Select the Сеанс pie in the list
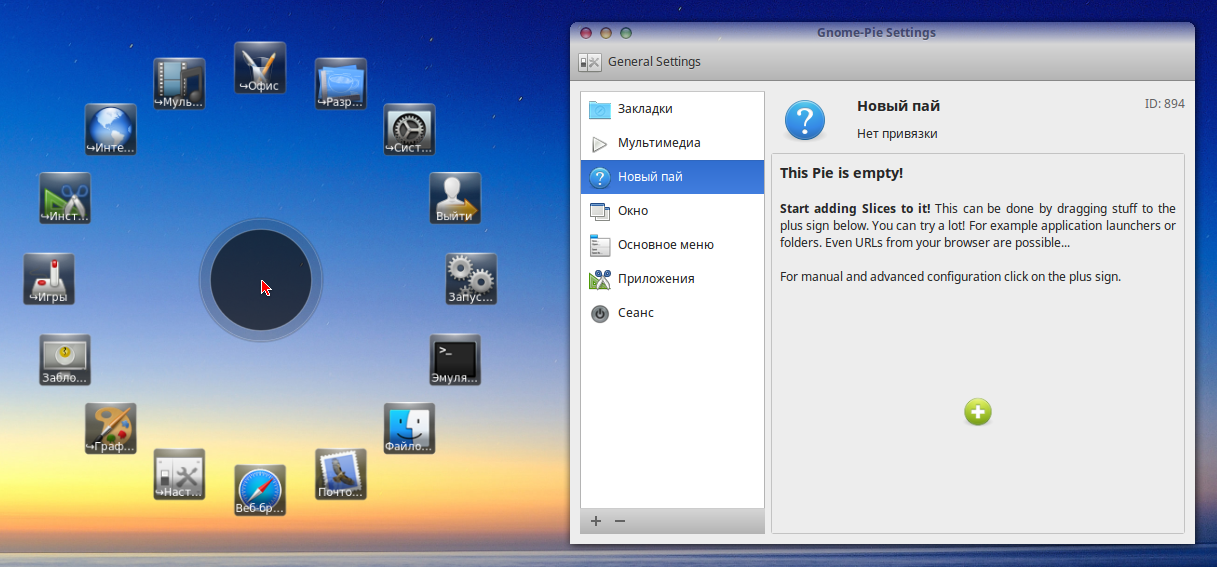The width and height of the screenshot is (1217, 567). pos(672,313)
